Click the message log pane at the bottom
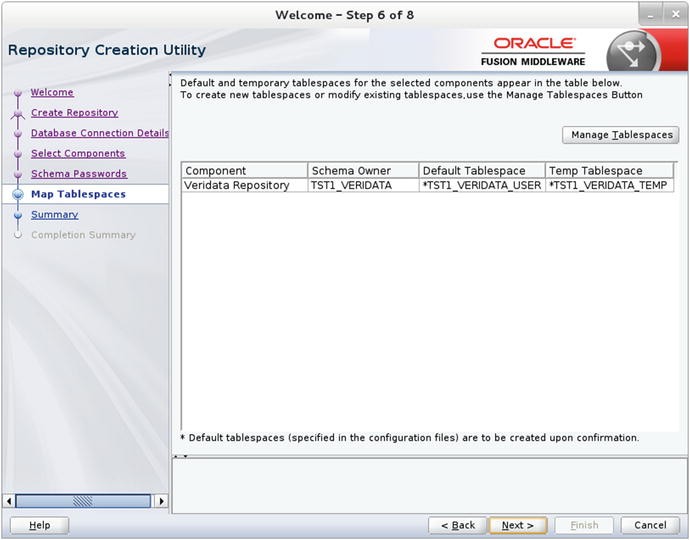The image size is (690, 540). click(429, 485)
